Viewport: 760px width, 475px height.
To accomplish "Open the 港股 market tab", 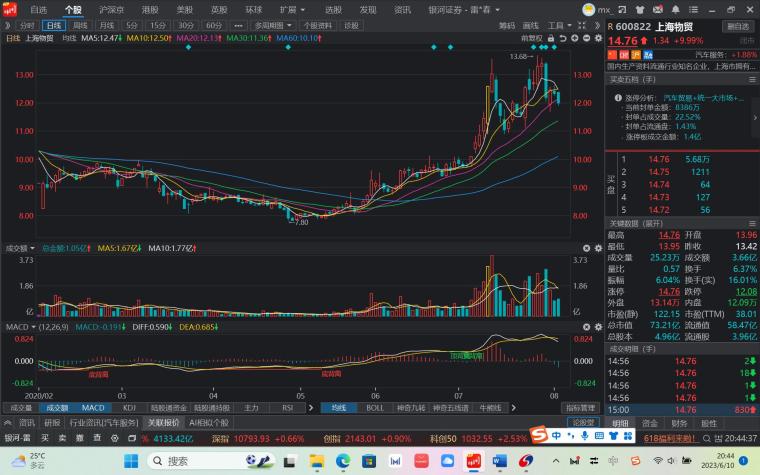I will point(150,9).
